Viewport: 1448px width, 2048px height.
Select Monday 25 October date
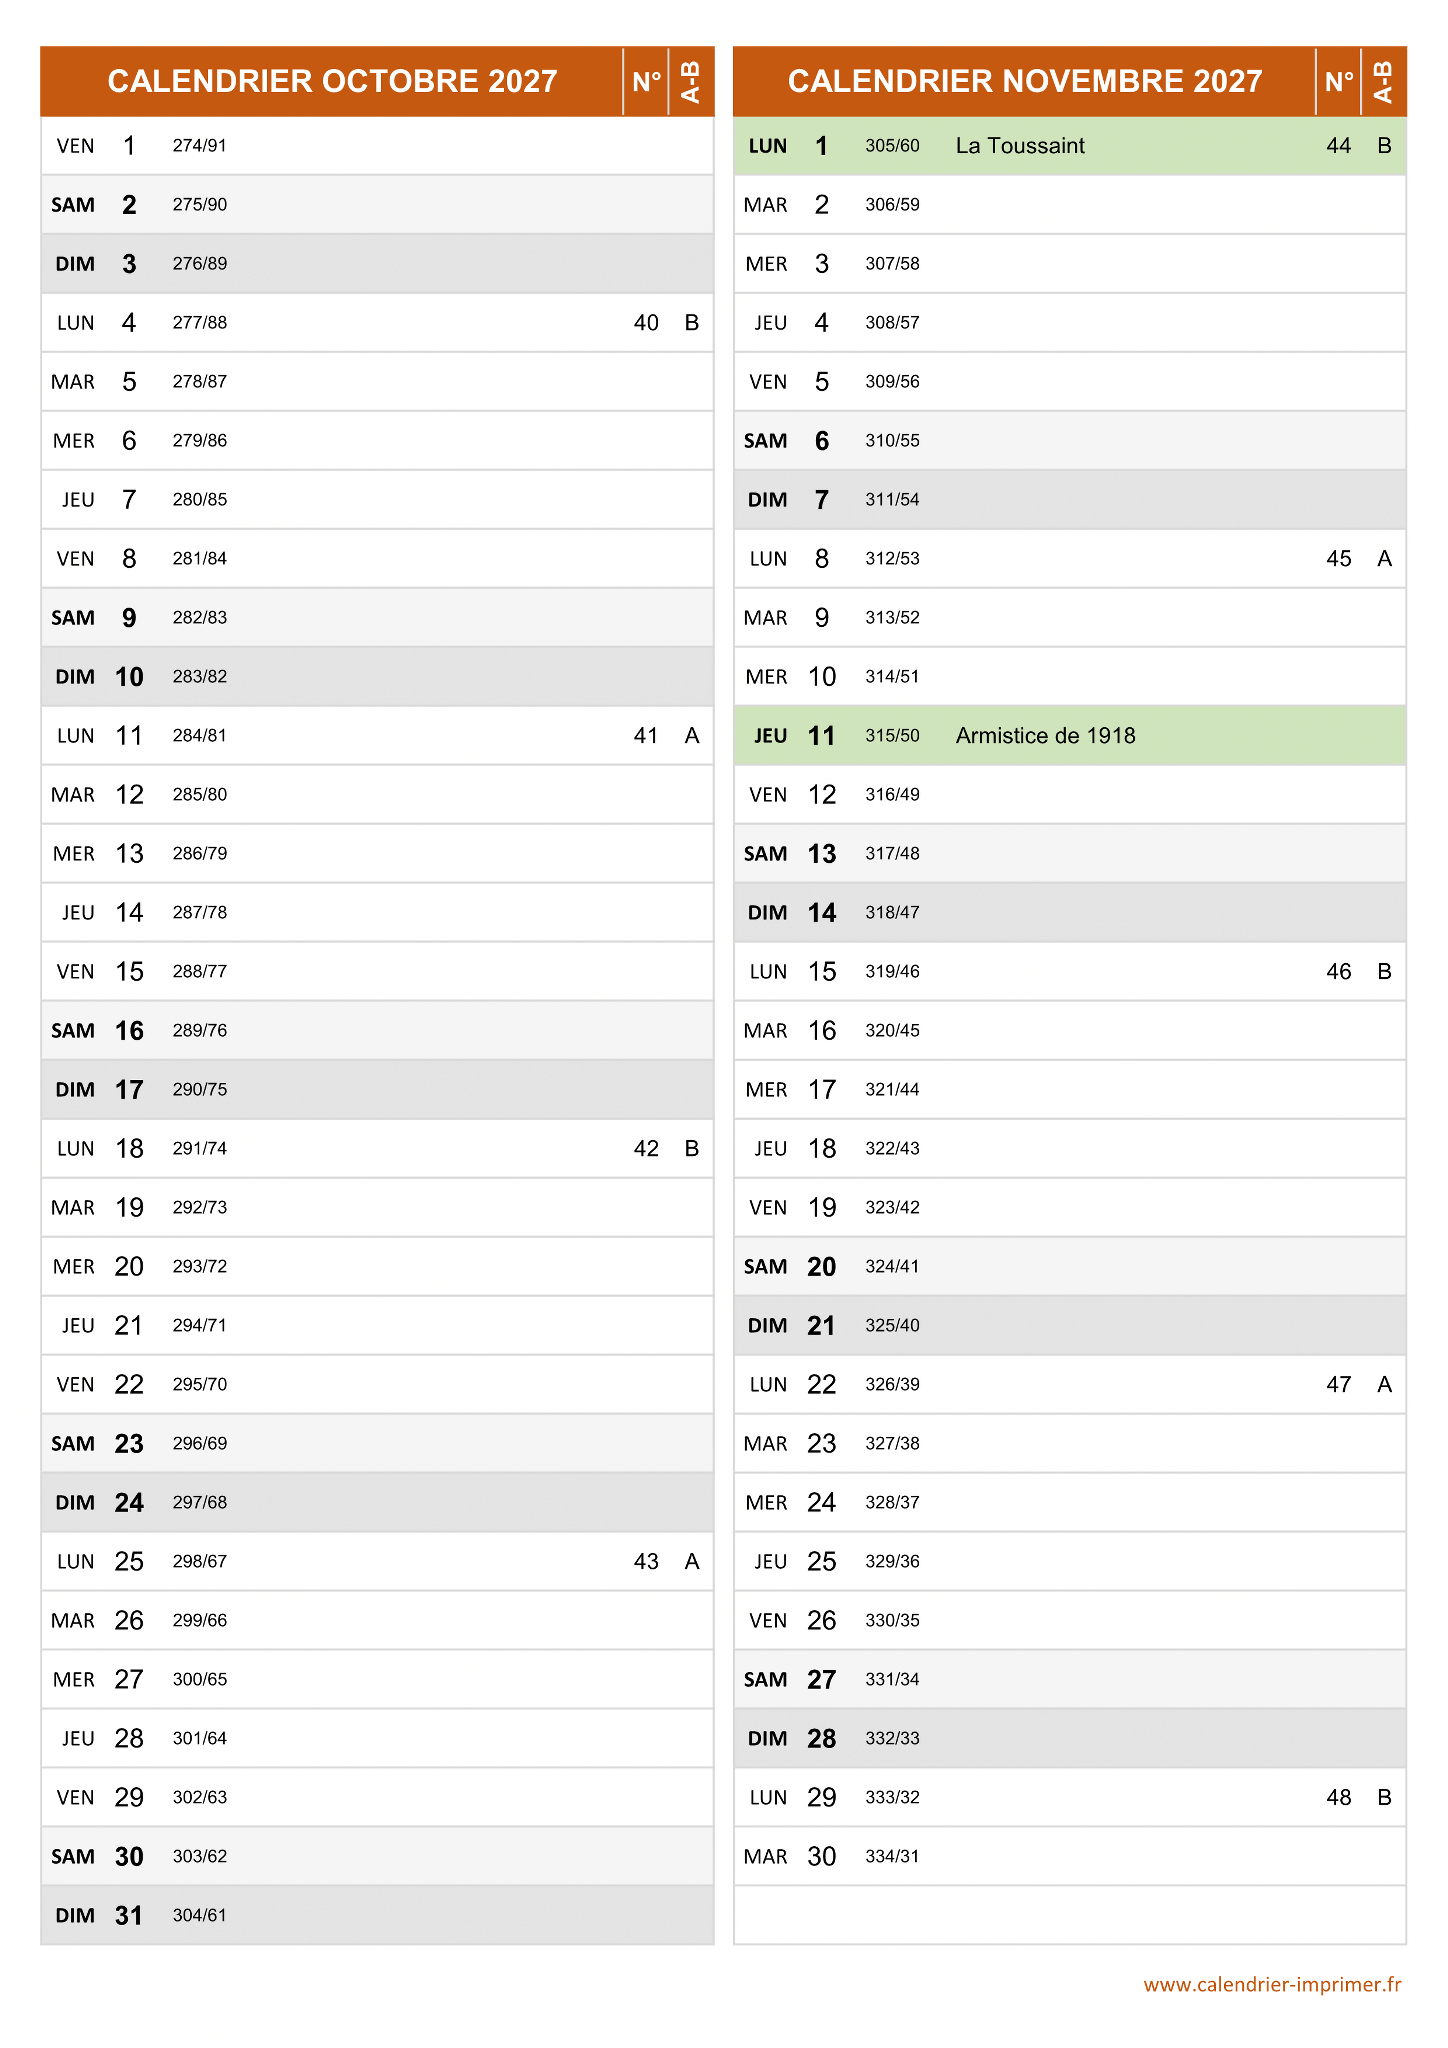(129, 1562)
